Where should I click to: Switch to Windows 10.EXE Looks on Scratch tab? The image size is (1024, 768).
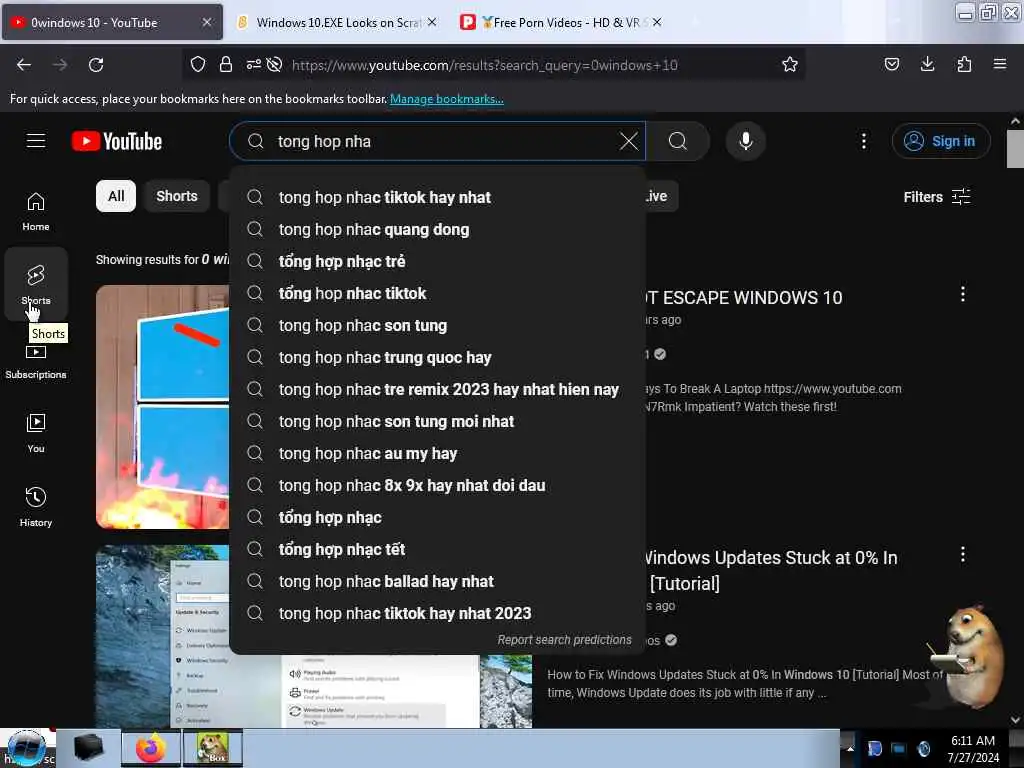338,22
